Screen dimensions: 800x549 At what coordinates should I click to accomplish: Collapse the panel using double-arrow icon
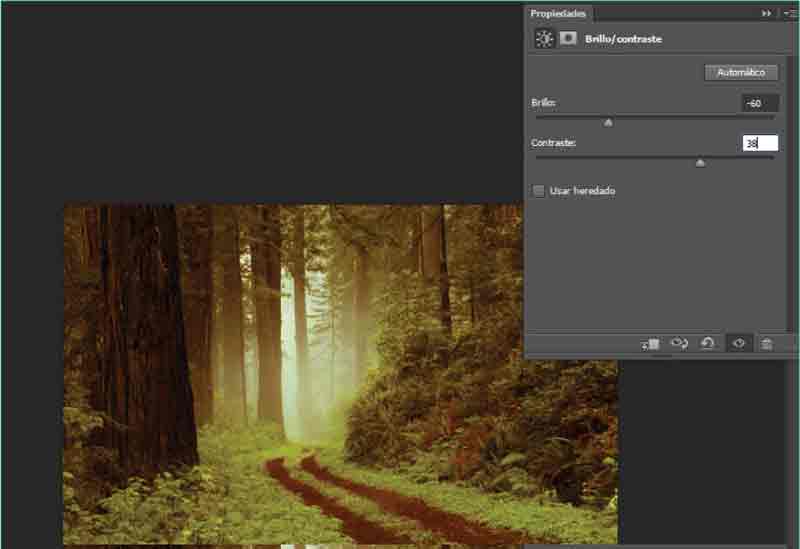coord(766,13)
